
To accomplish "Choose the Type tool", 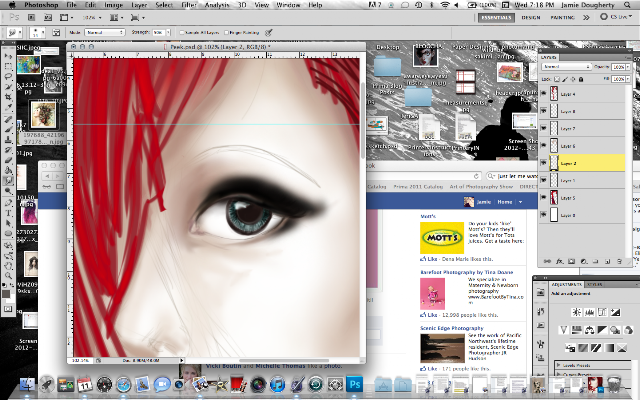I will 8,213.
